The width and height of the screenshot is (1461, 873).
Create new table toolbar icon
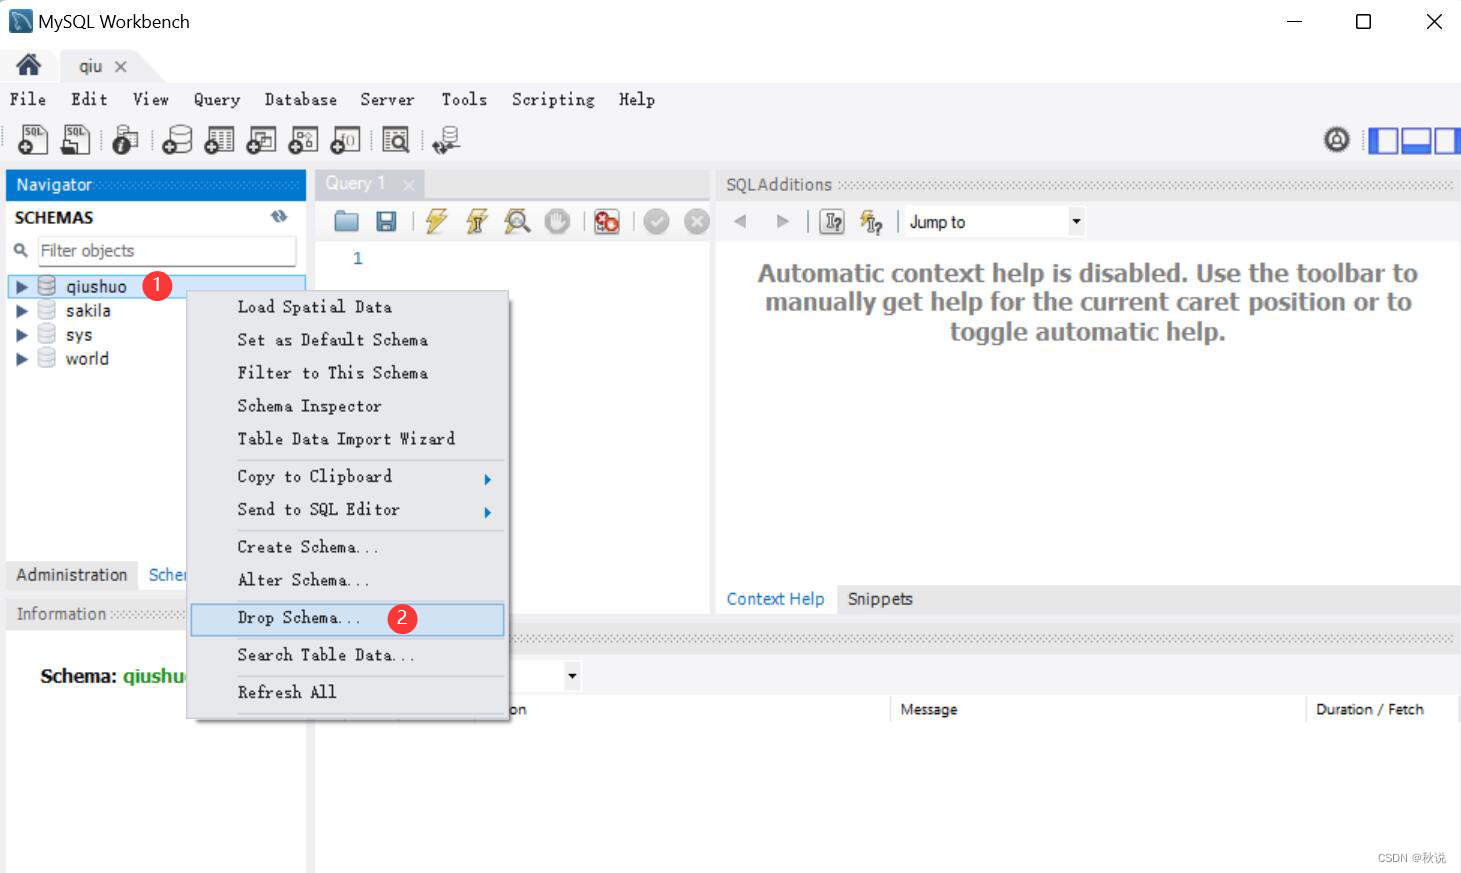click(219, 140)
